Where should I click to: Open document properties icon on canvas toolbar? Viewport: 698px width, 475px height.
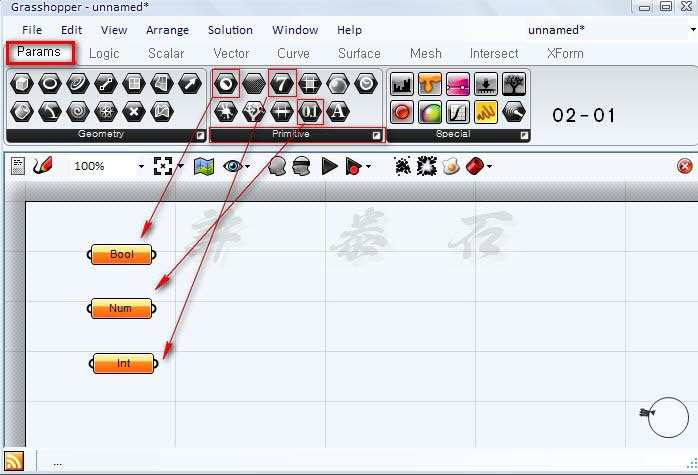point(18,166)
